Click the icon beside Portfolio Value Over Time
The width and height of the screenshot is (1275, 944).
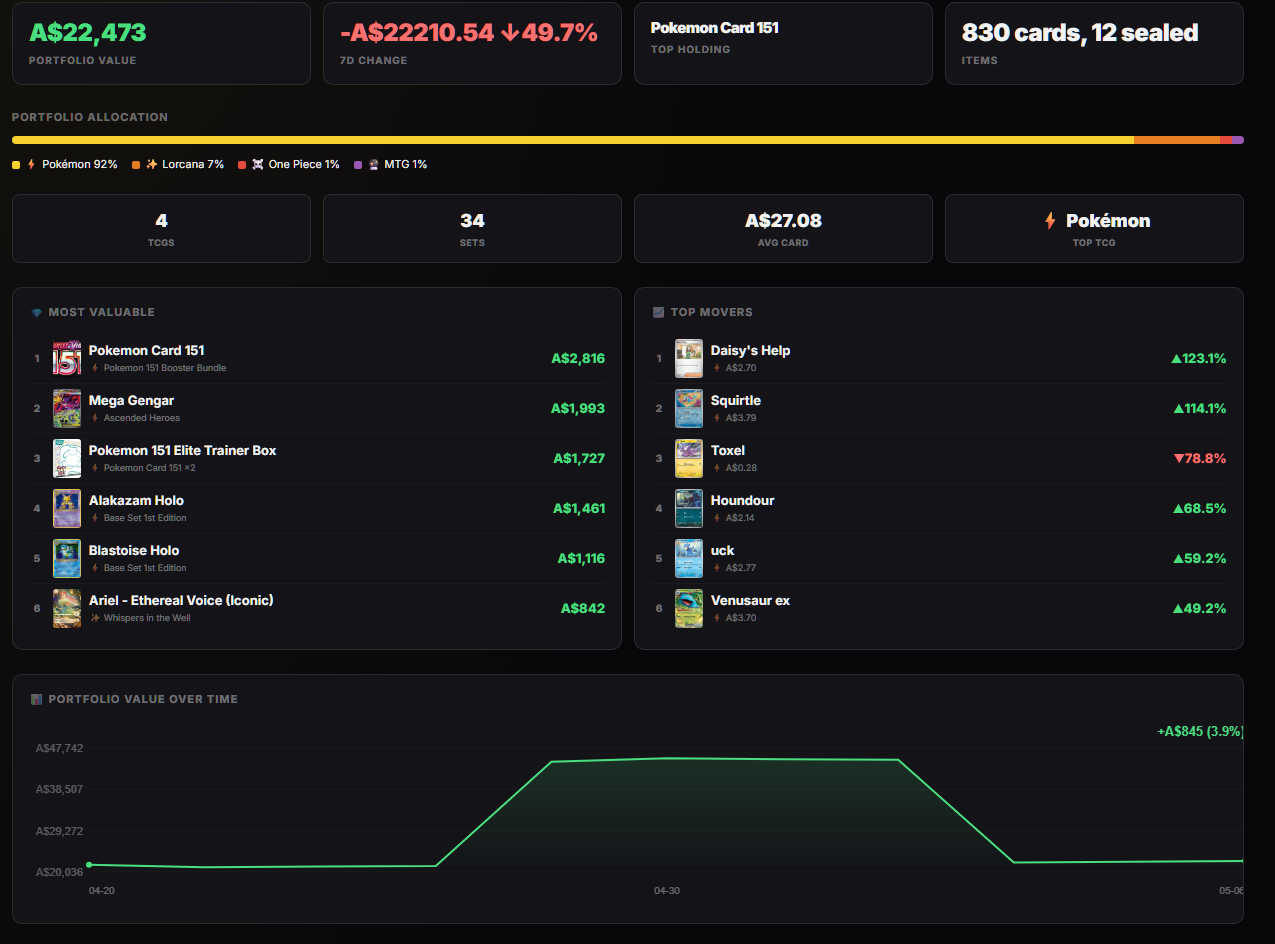(x=37, y=699)
